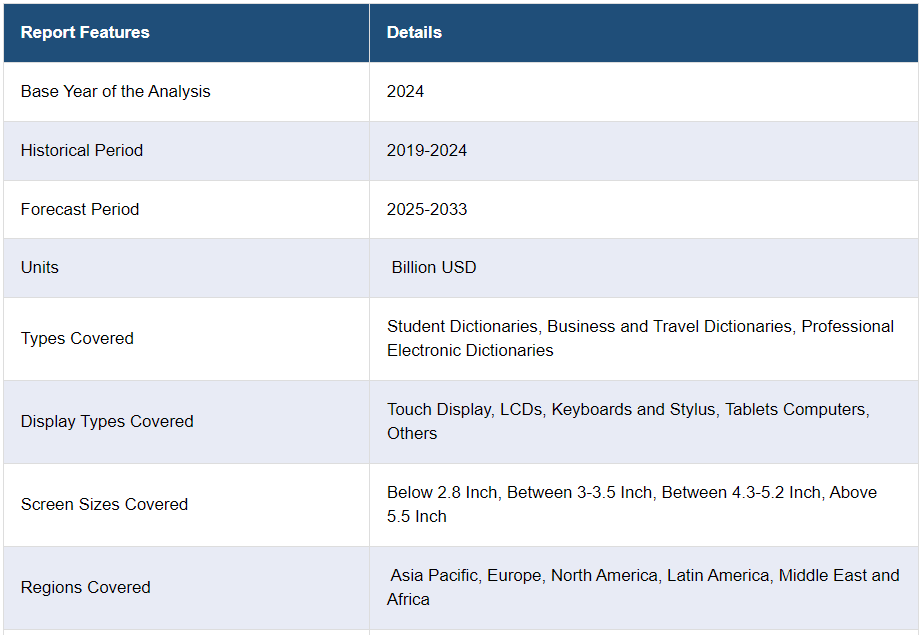Click the 2025-2033 forecast value

coord(427,210)
